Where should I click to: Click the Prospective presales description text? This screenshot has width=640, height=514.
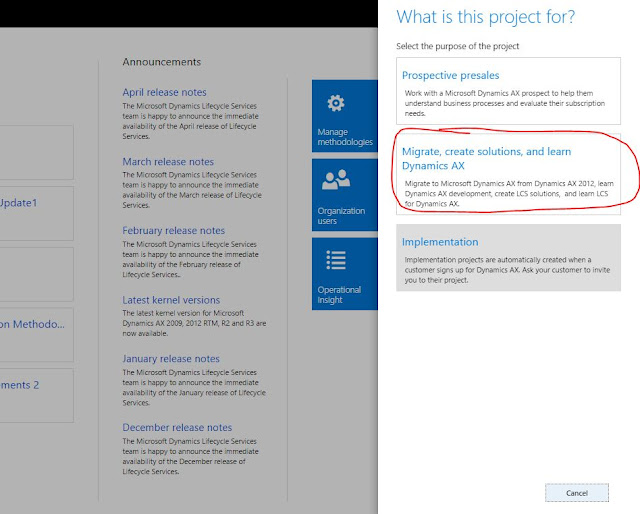pyautogui.click(x=505, y=103)
